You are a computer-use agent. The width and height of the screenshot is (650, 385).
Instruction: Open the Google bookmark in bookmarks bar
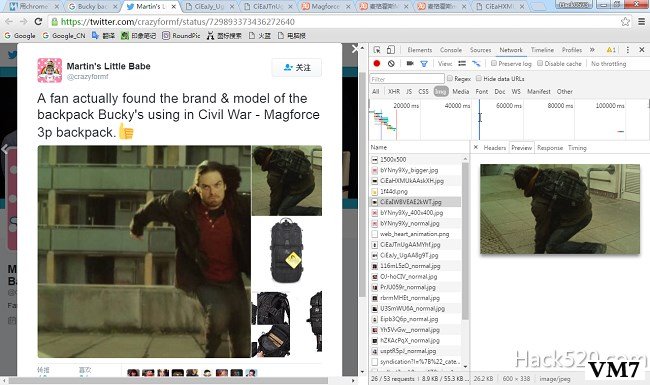pos(20,36)
